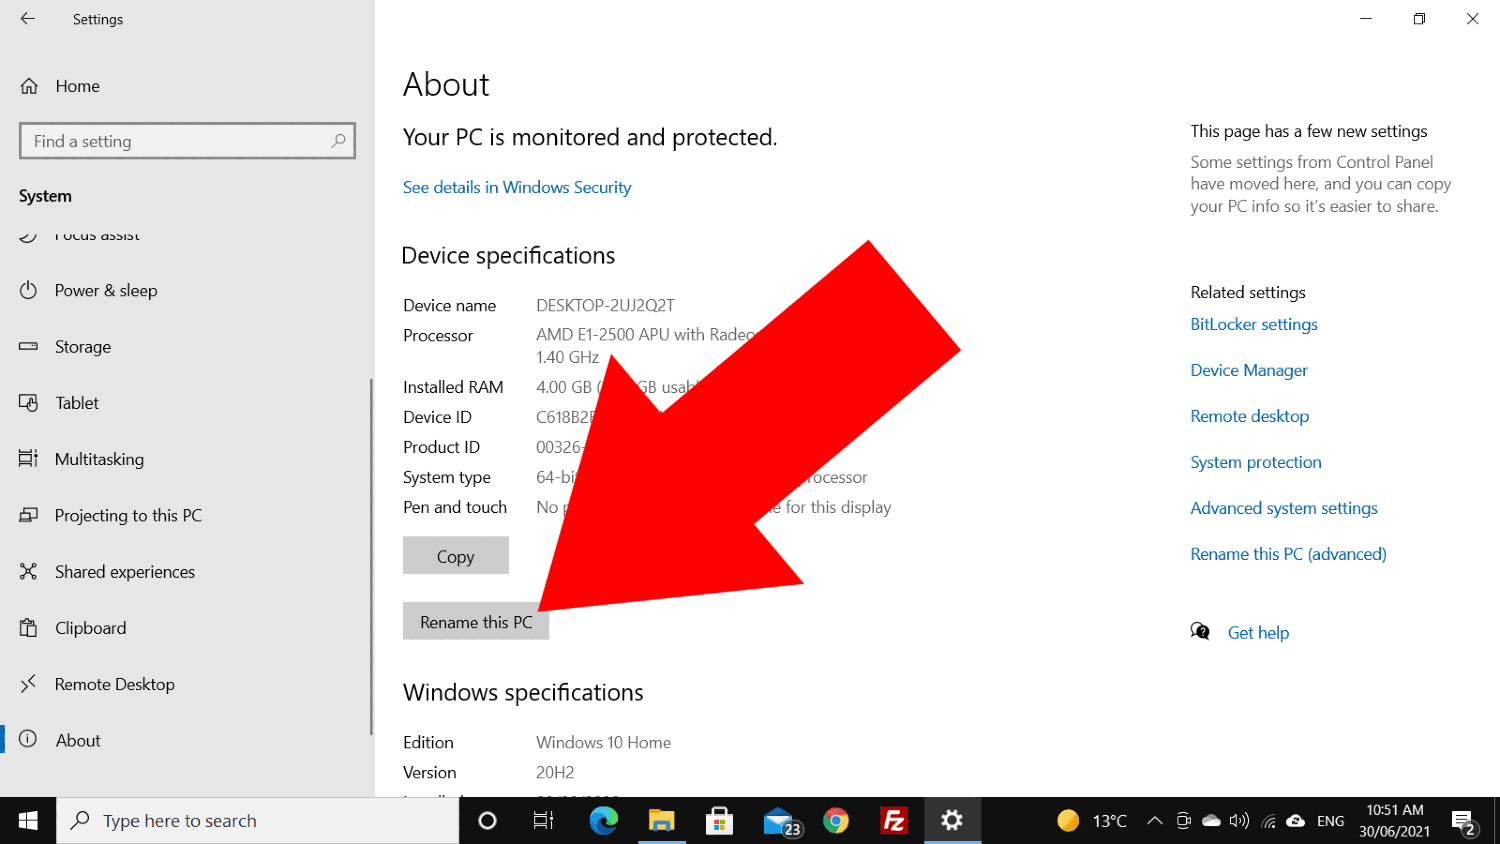Click the ENG language indicator

[x=1330, y=821]
